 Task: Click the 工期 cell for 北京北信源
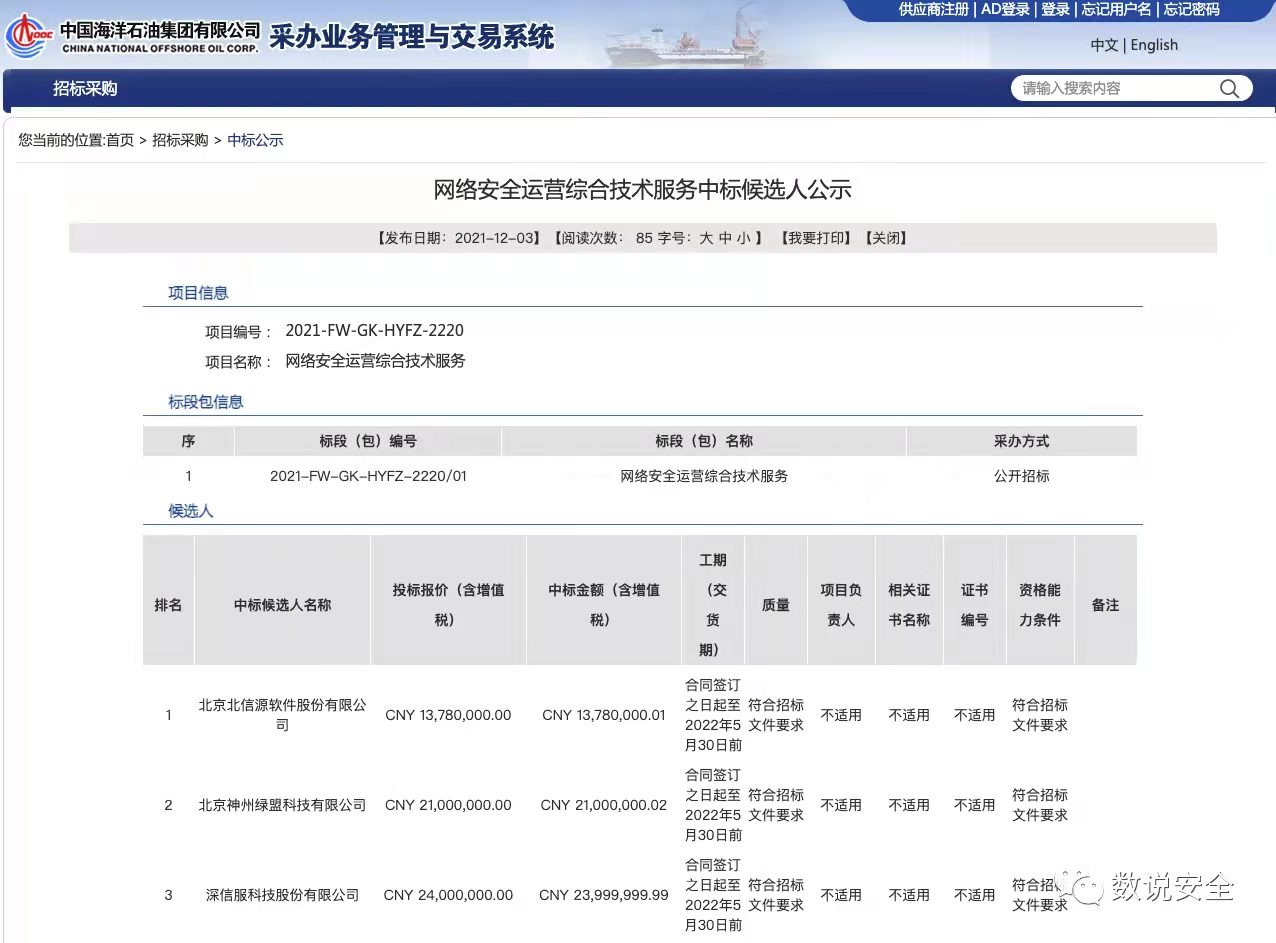pyautogui.click(x=713, y=715)
